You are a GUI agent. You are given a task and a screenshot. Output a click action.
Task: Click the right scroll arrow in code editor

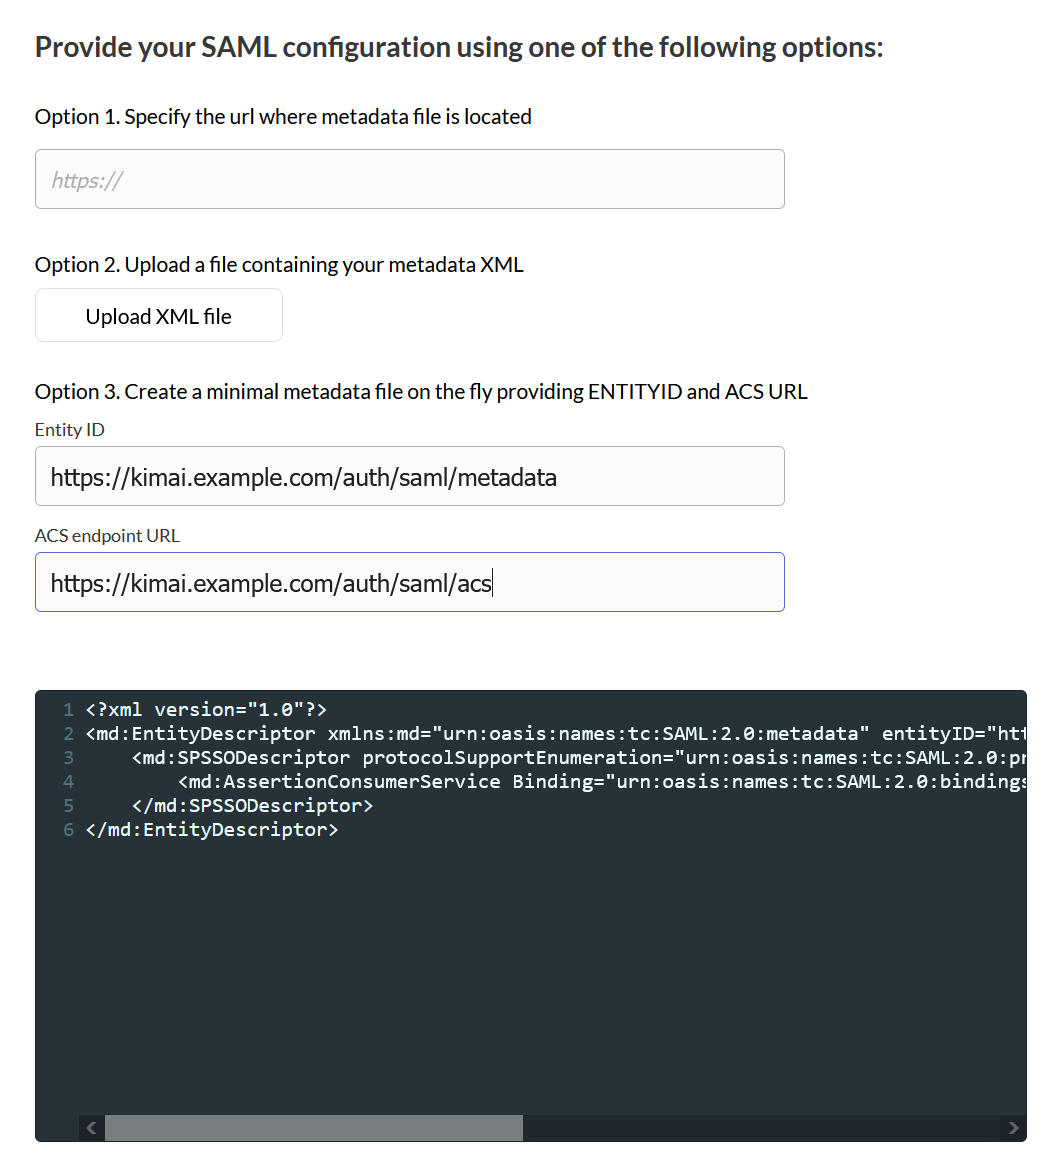pyautogui.click(x=1013, y=1128)
